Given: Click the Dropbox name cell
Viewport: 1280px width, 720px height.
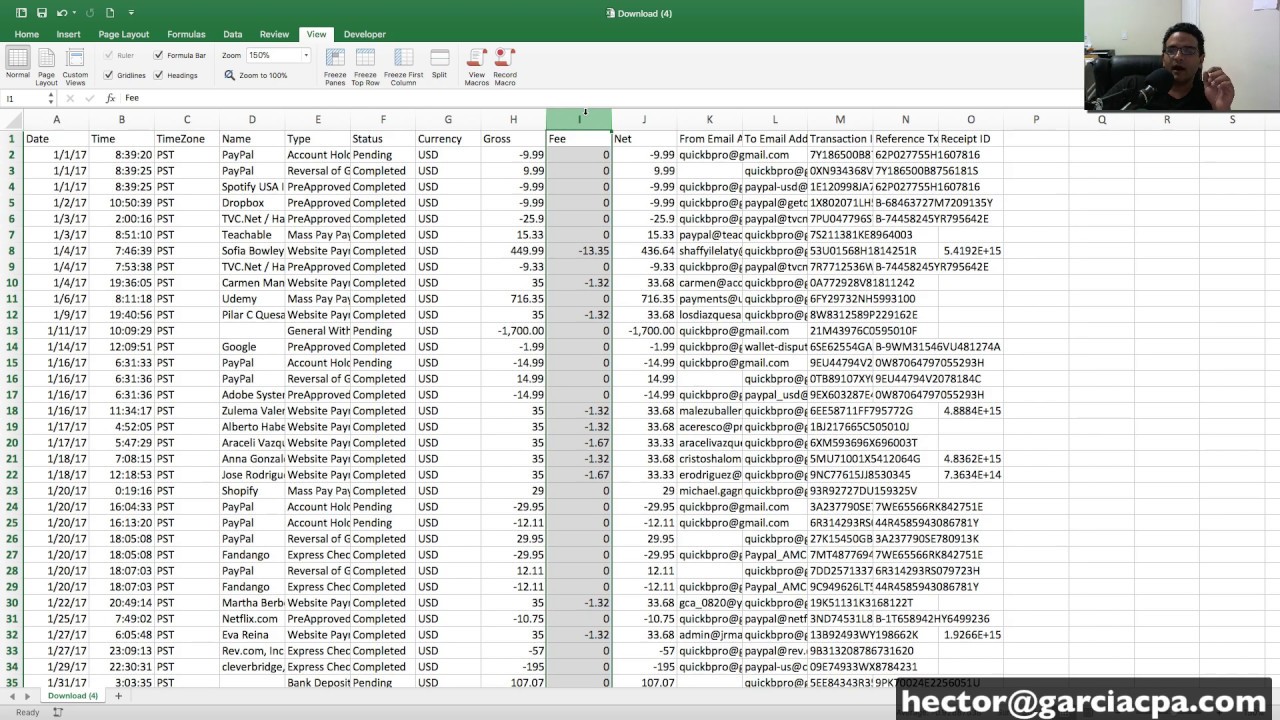Looking at the screenshot, I should [252, 203].
